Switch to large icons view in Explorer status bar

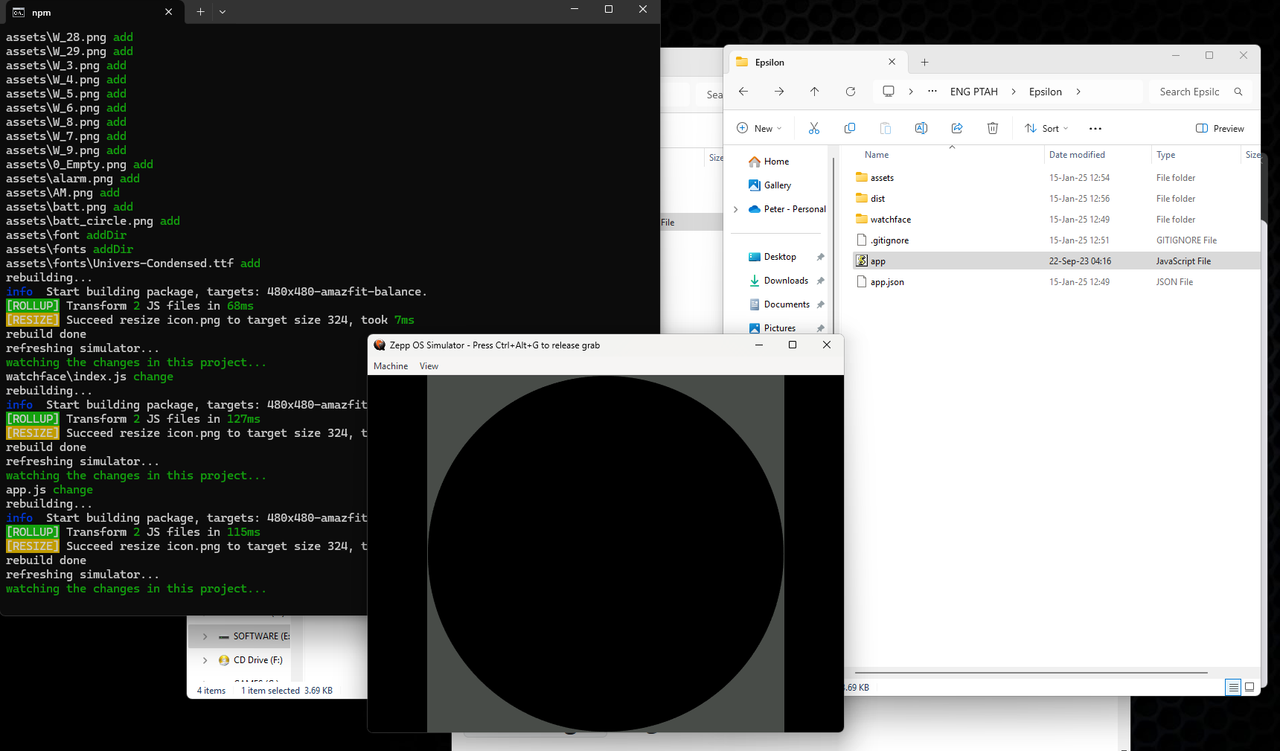coord(1251,687)
